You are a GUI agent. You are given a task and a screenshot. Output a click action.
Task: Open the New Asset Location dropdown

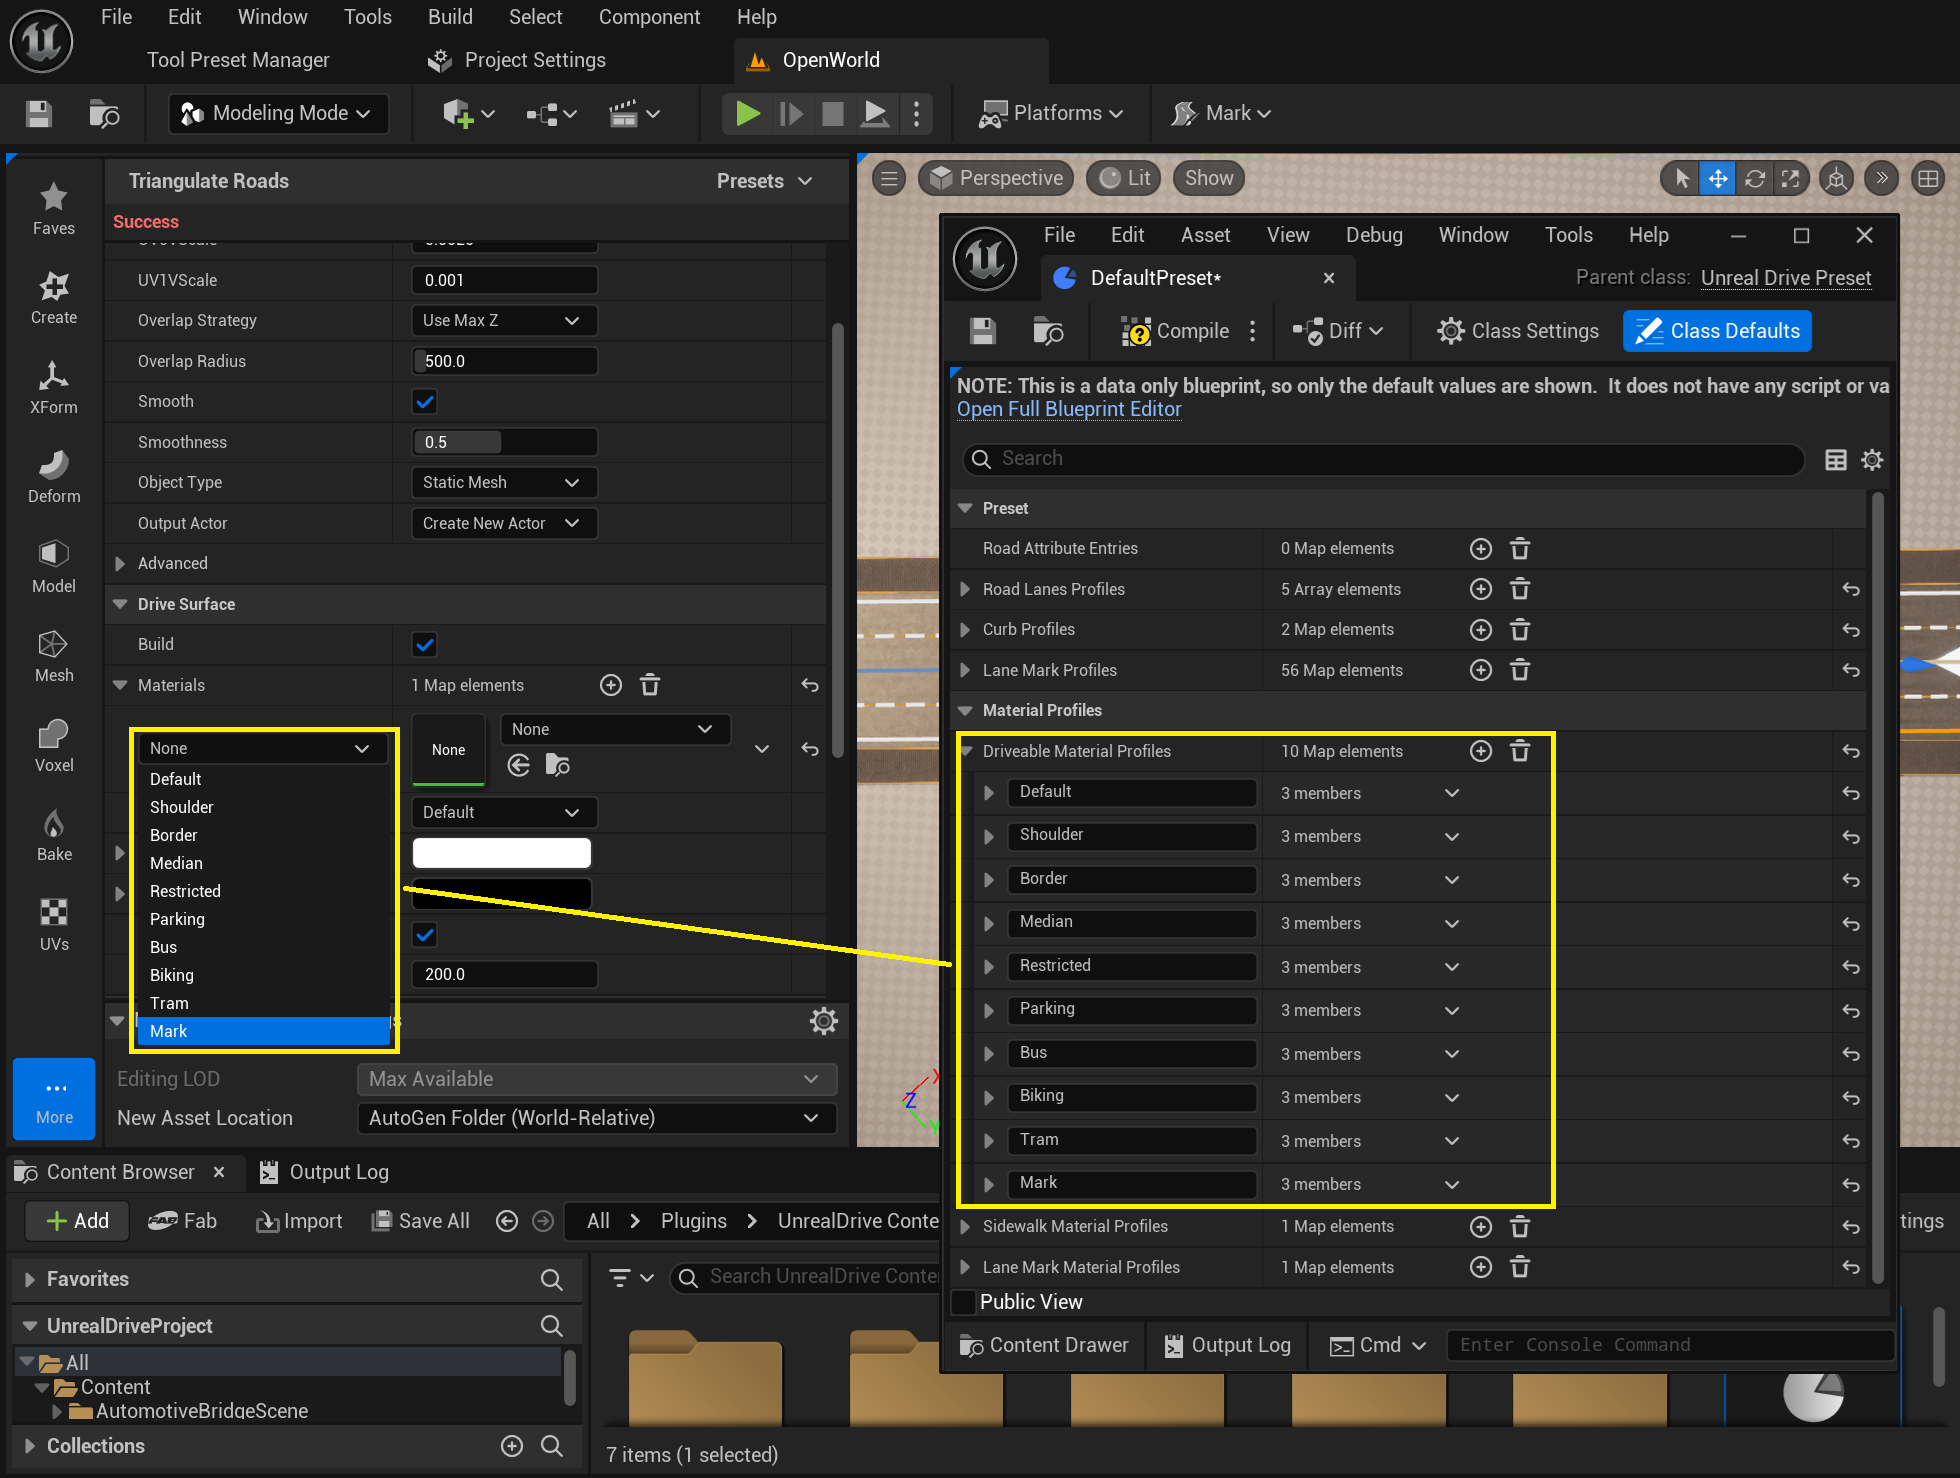(596, 1118)
